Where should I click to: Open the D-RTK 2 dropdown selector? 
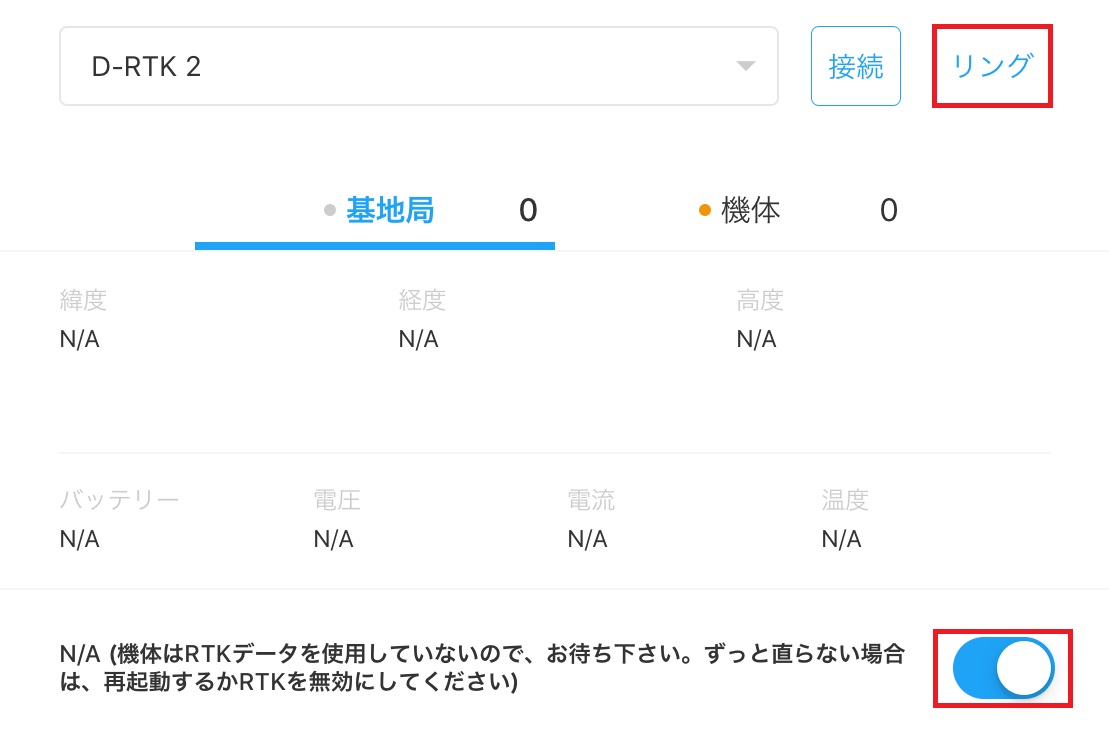(x=419, y=66)
